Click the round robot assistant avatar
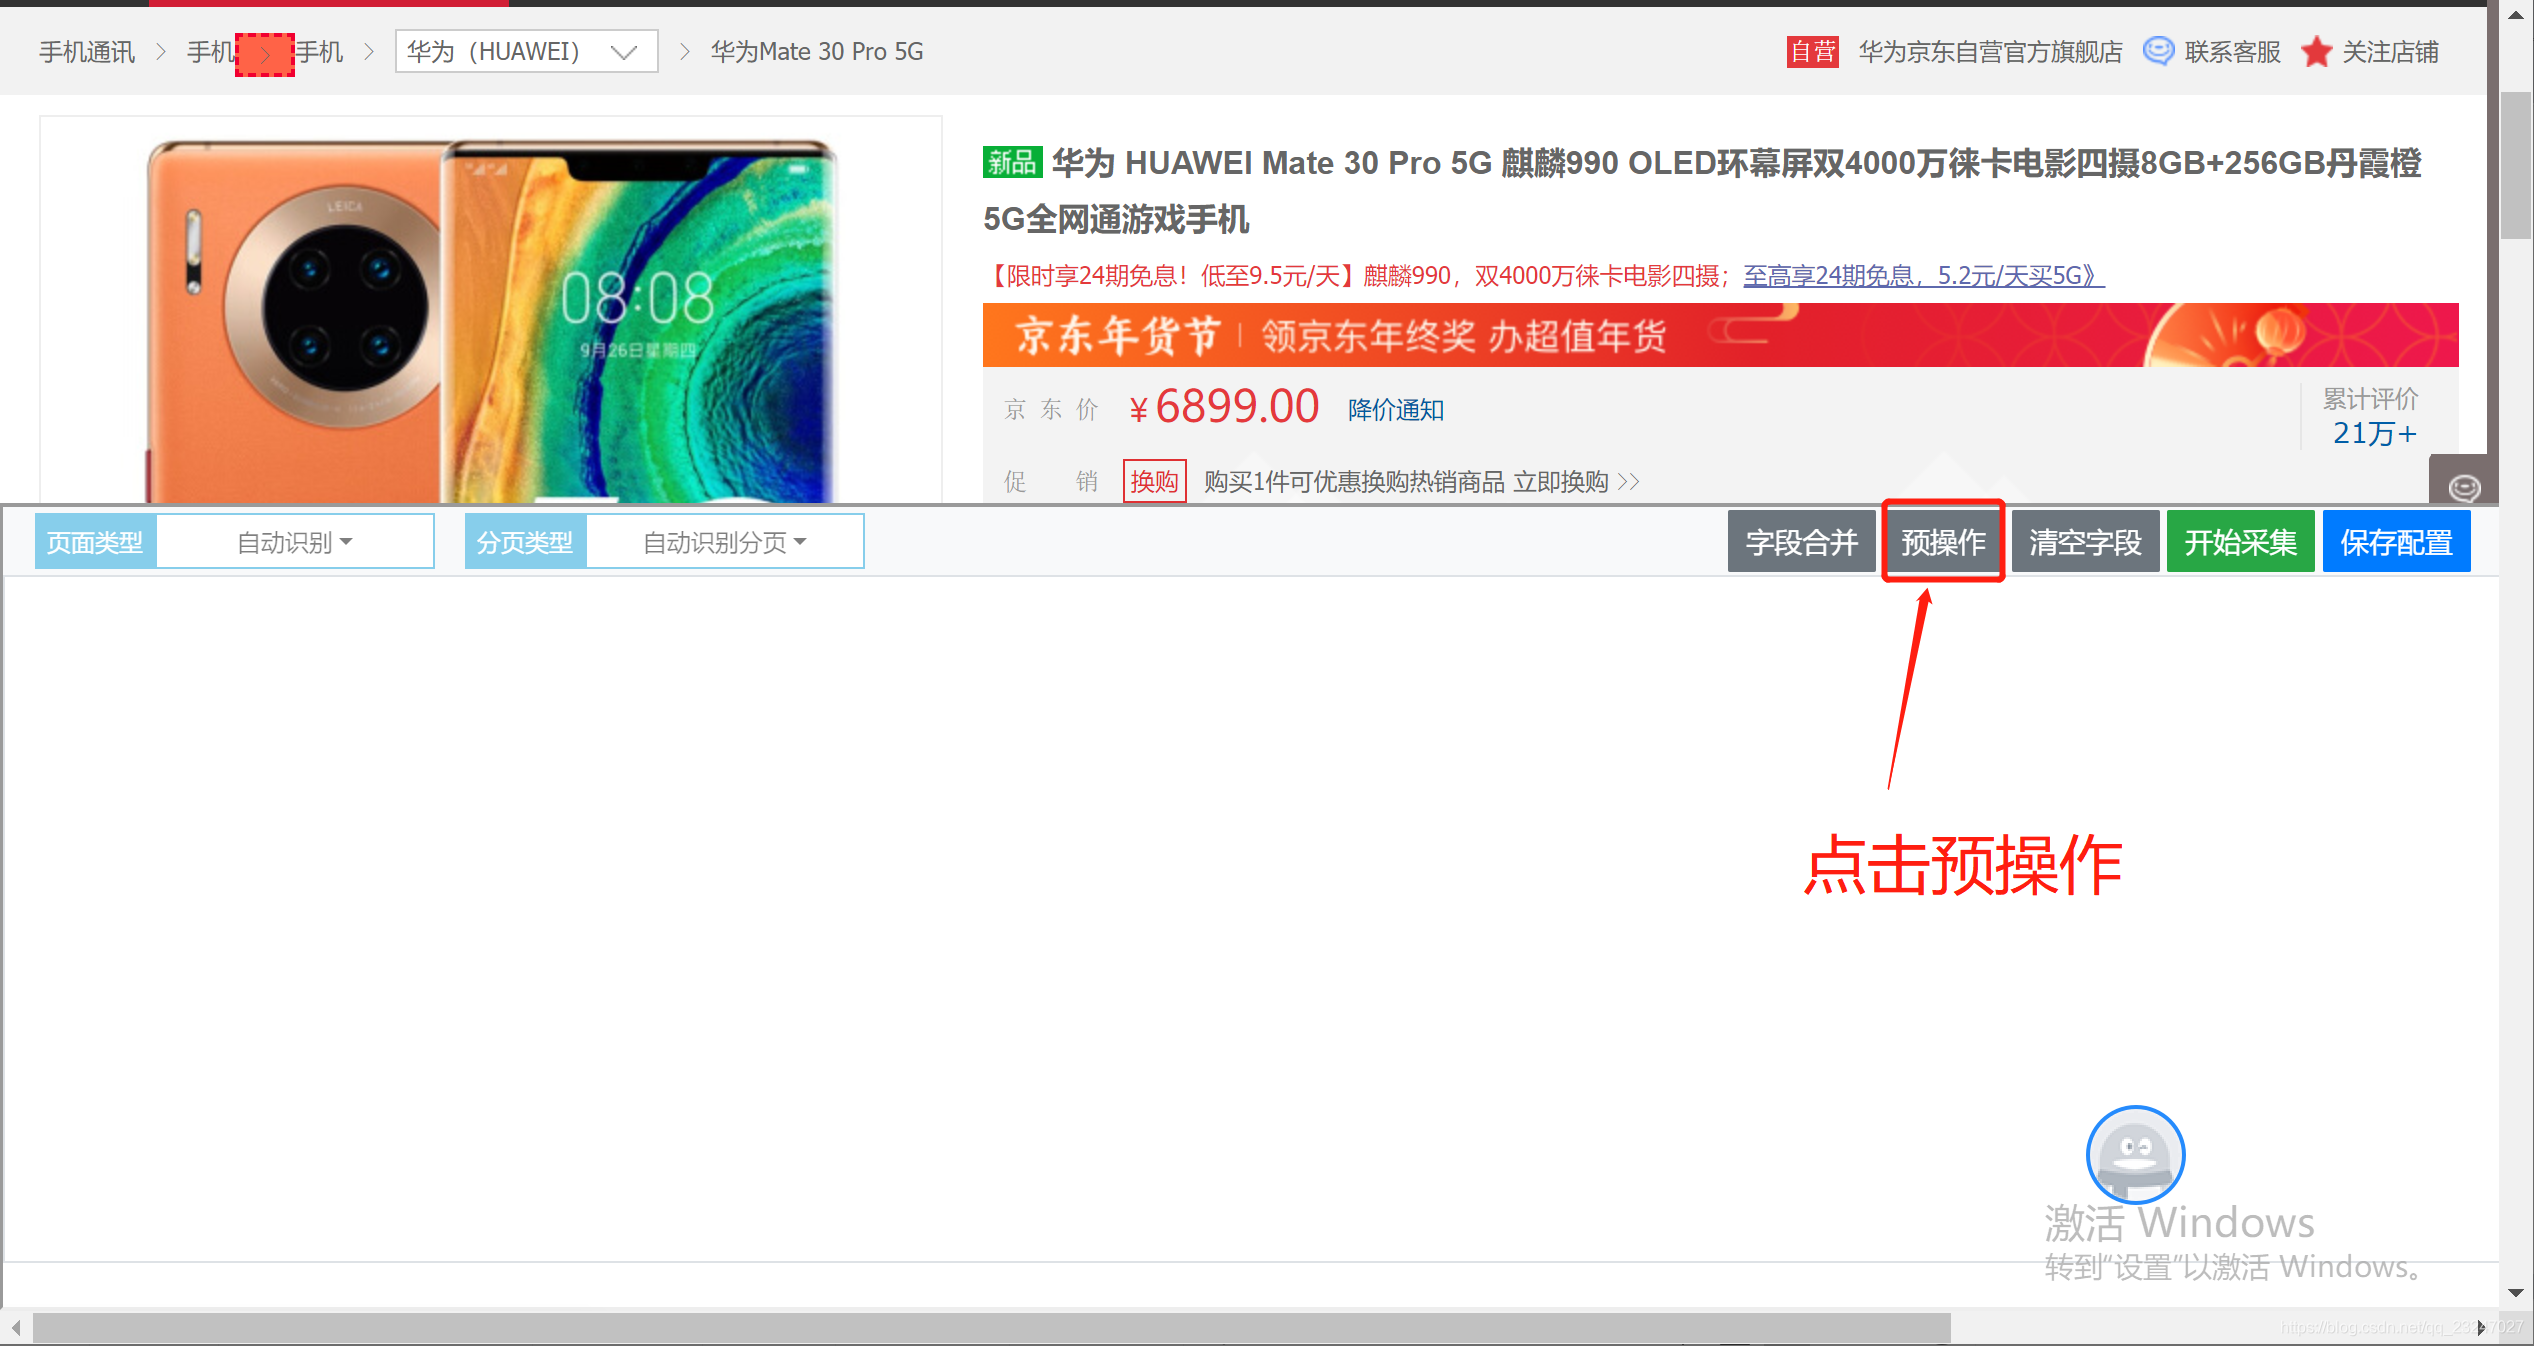Image resolution: width=2534 pixels, height=1346 pixels. tap(2135, 1154)
